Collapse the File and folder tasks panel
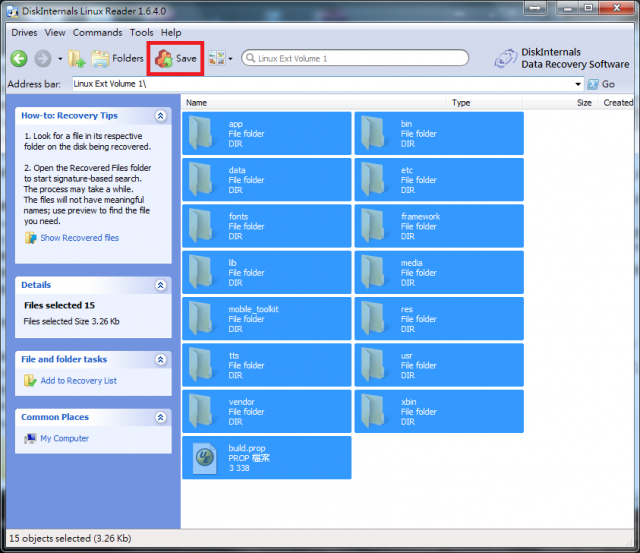640x553 pixels. tap(160, 360)
